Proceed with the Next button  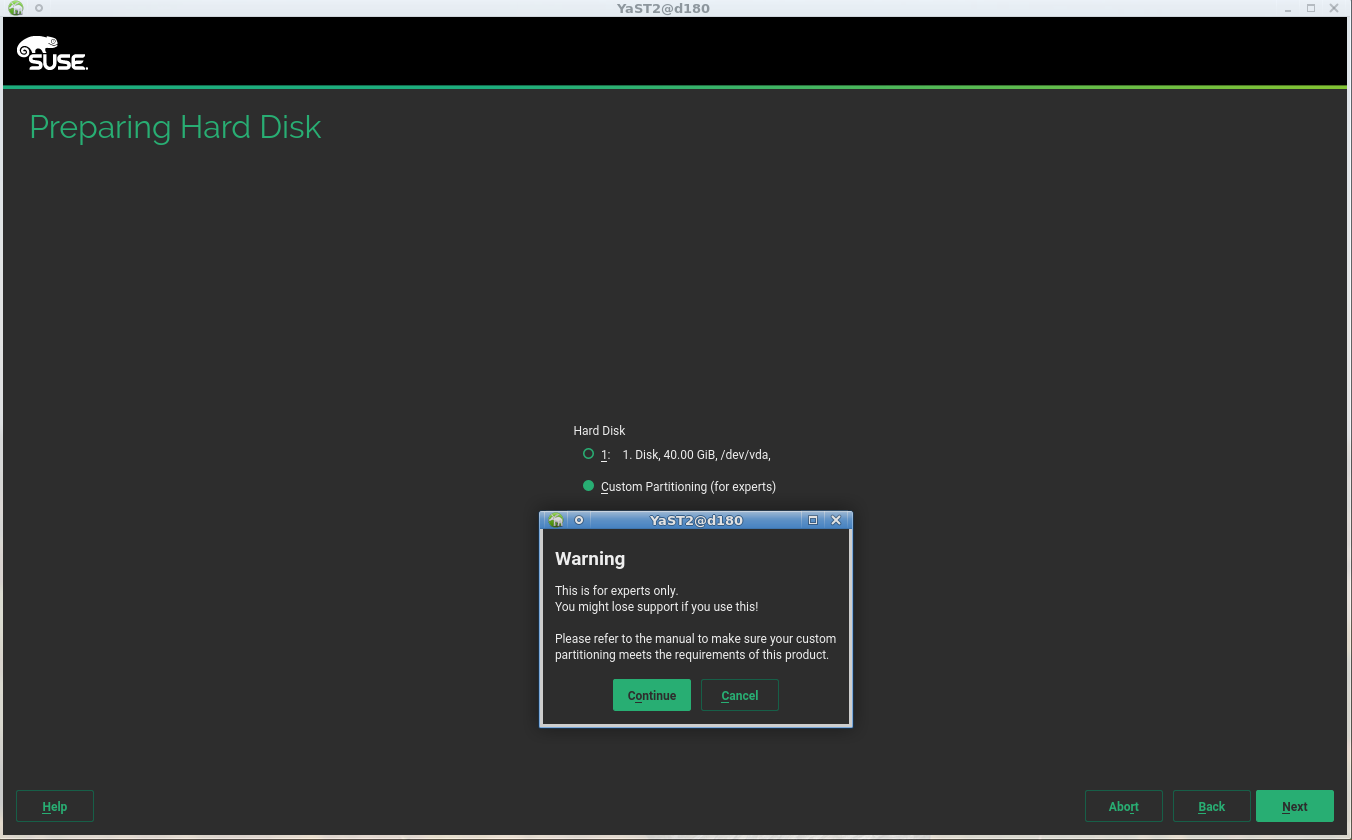[1294, 806]
